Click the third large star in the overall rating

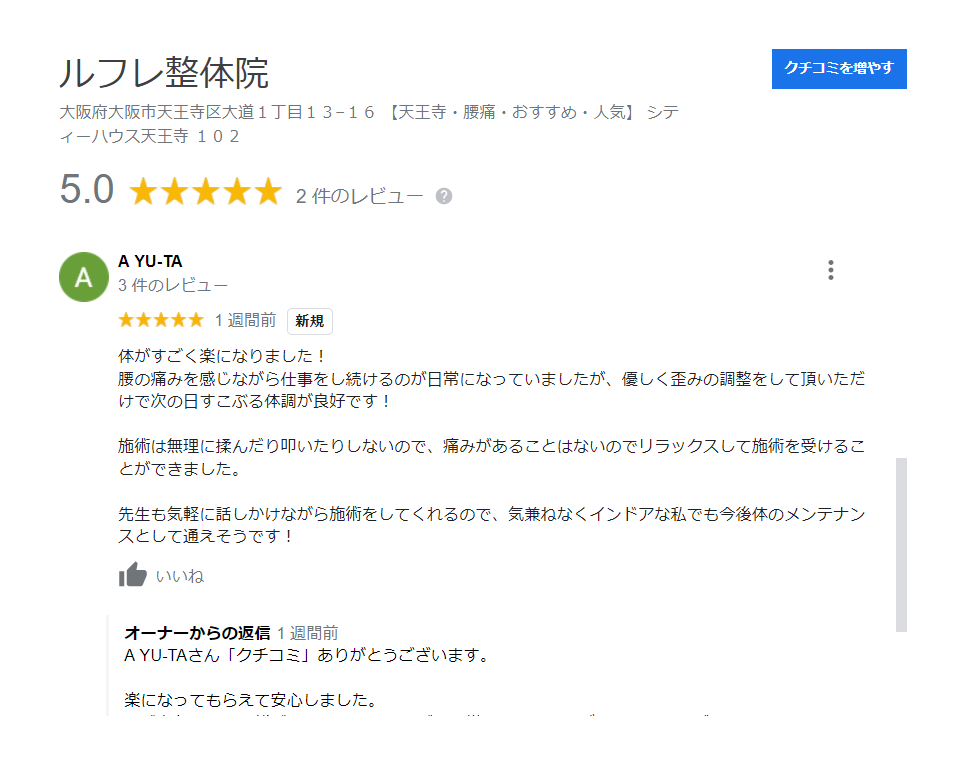coord(206,191)
